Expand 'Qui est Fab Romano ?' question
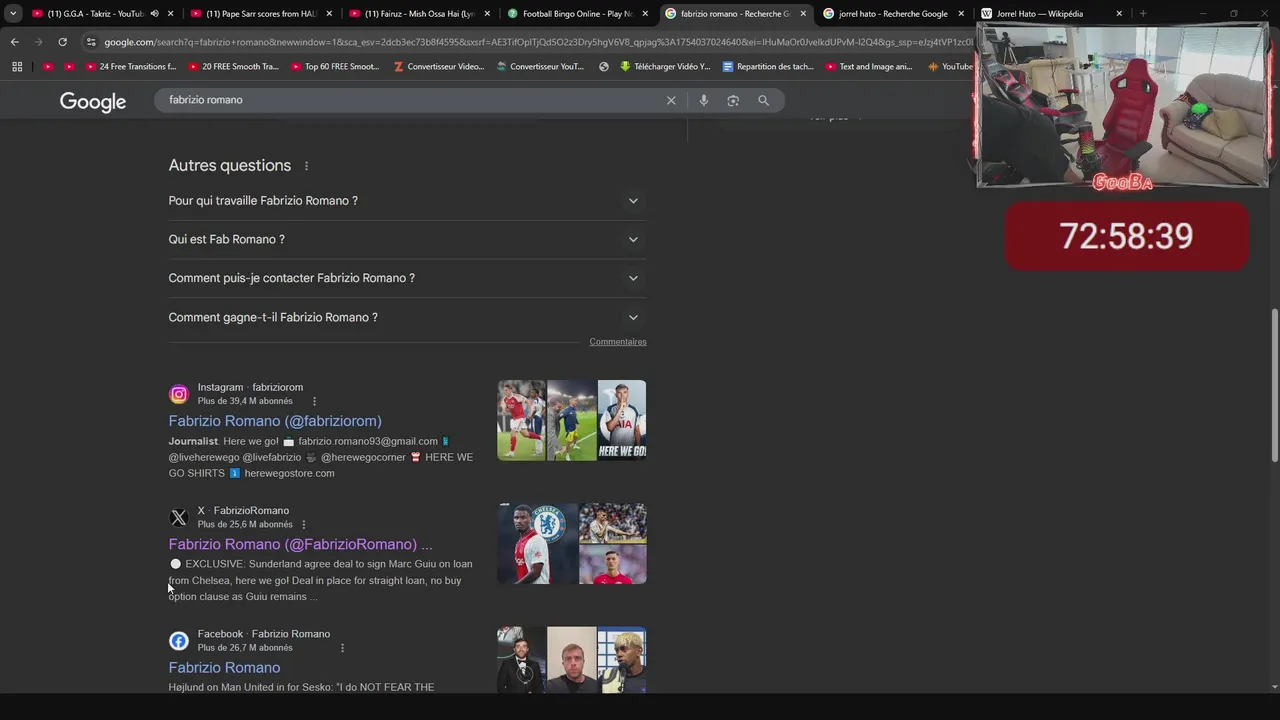 407,240
